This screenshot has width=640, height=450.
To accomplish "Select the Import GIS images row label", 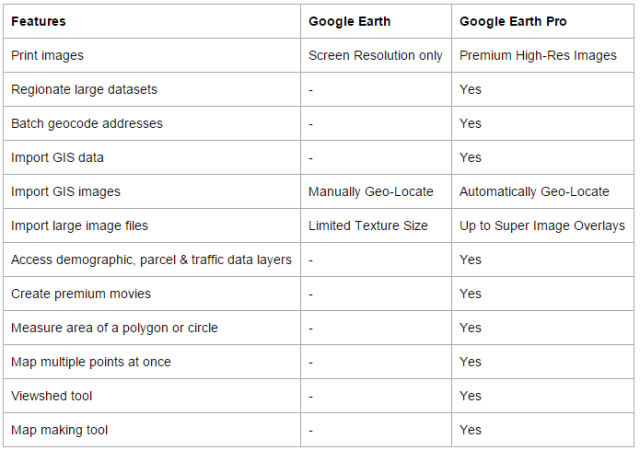I will pos(65,192).
